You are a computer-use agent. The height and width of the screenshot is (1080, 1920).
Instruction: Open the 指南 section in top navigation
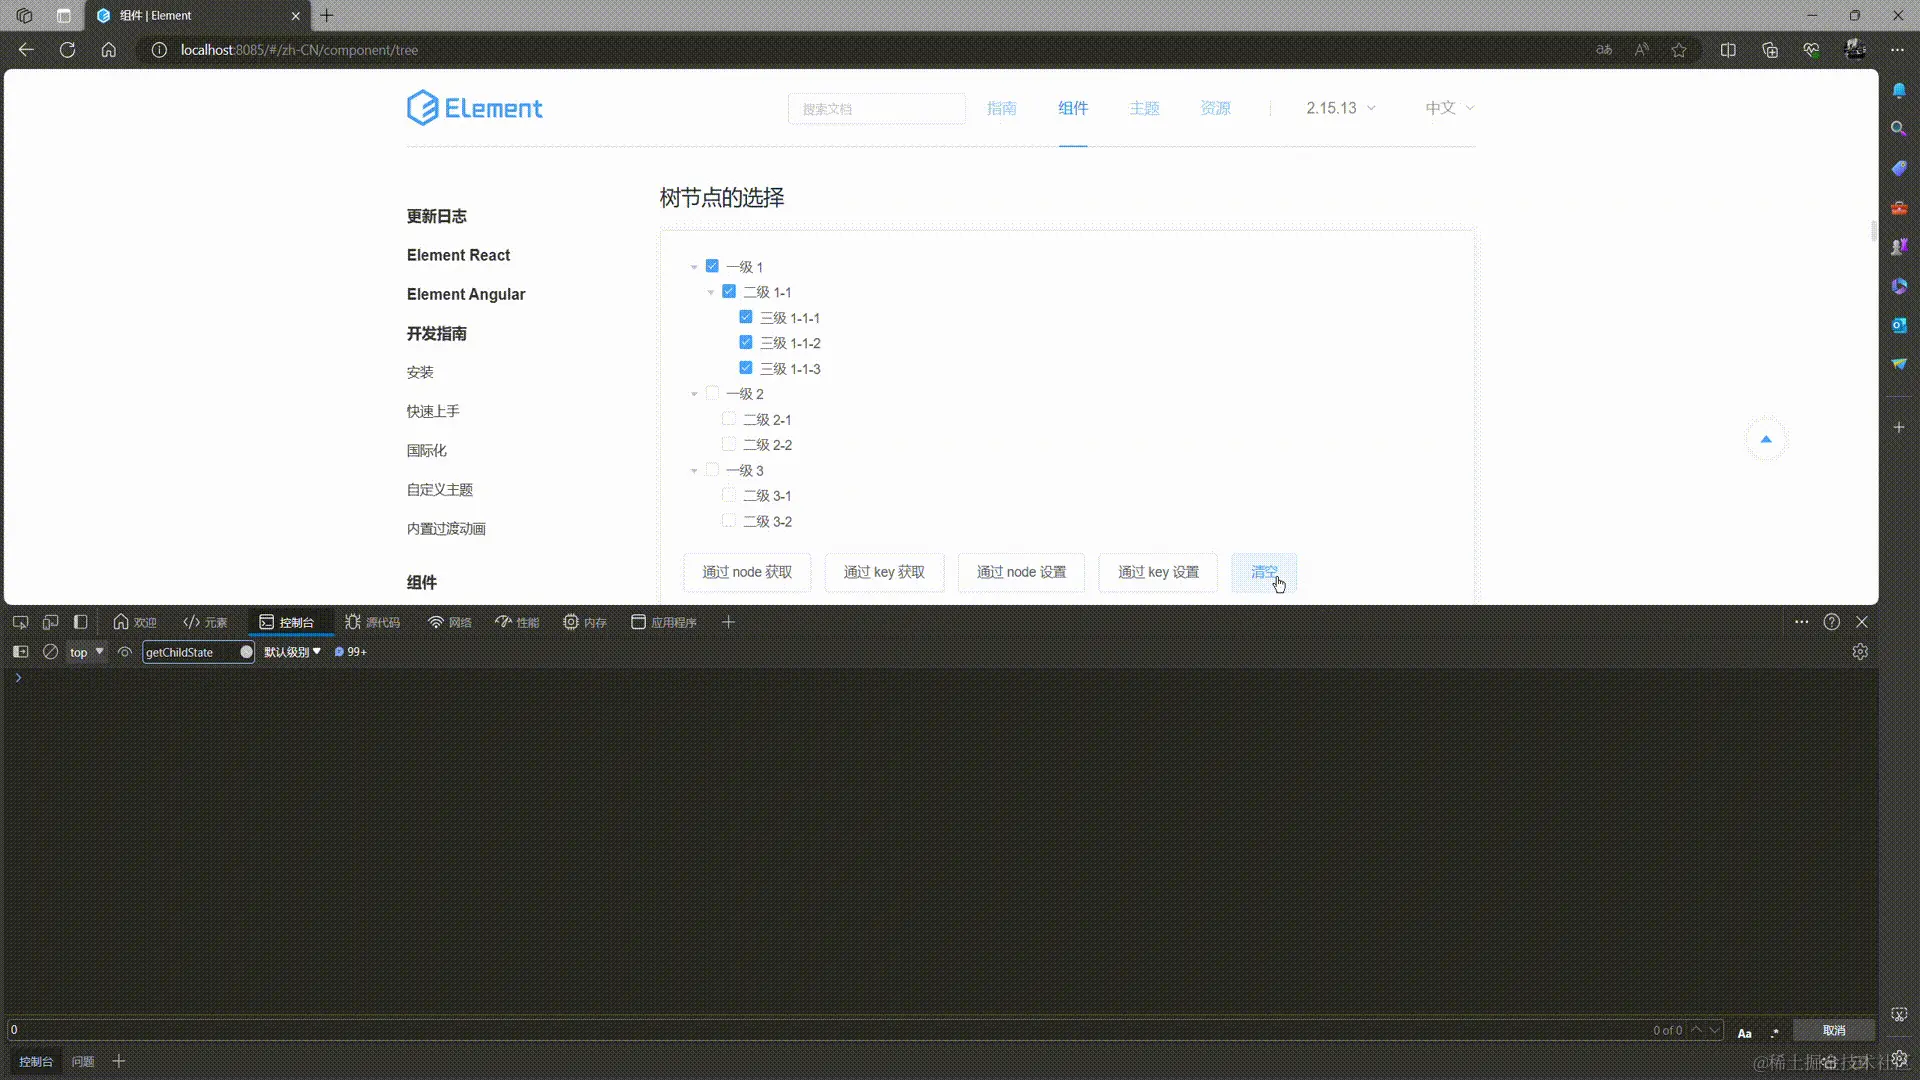point(1001,108)
